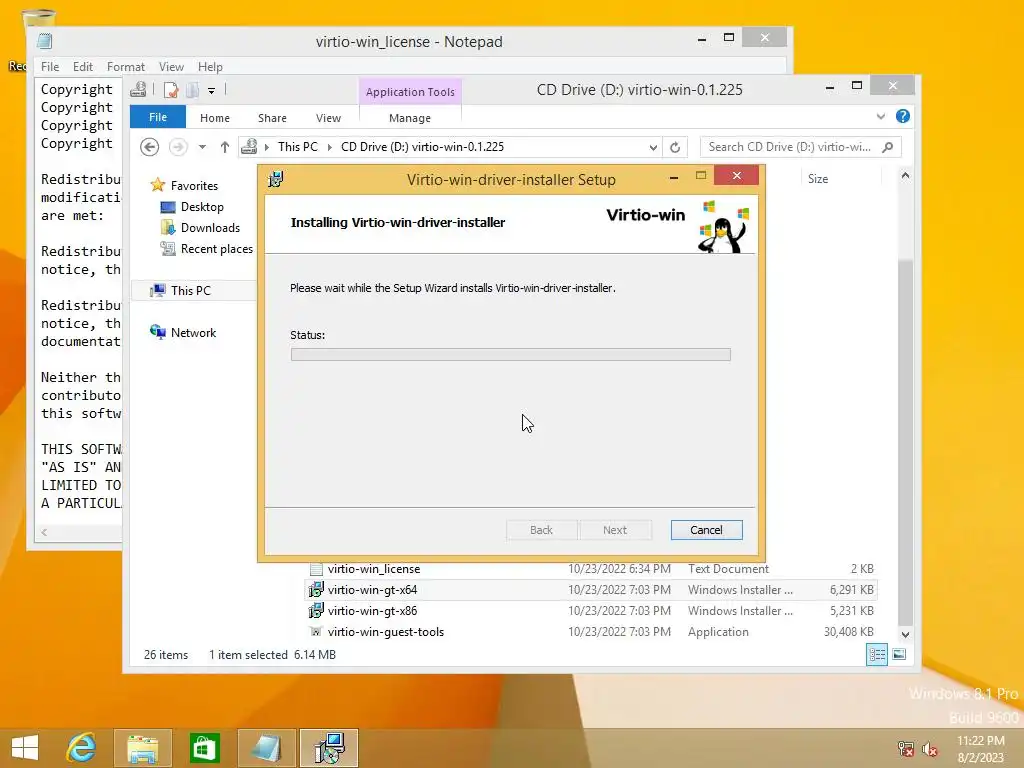Switch to the Home ribbon tab
This screenshot has height=768, width=1024.
[x=215, y=118]
